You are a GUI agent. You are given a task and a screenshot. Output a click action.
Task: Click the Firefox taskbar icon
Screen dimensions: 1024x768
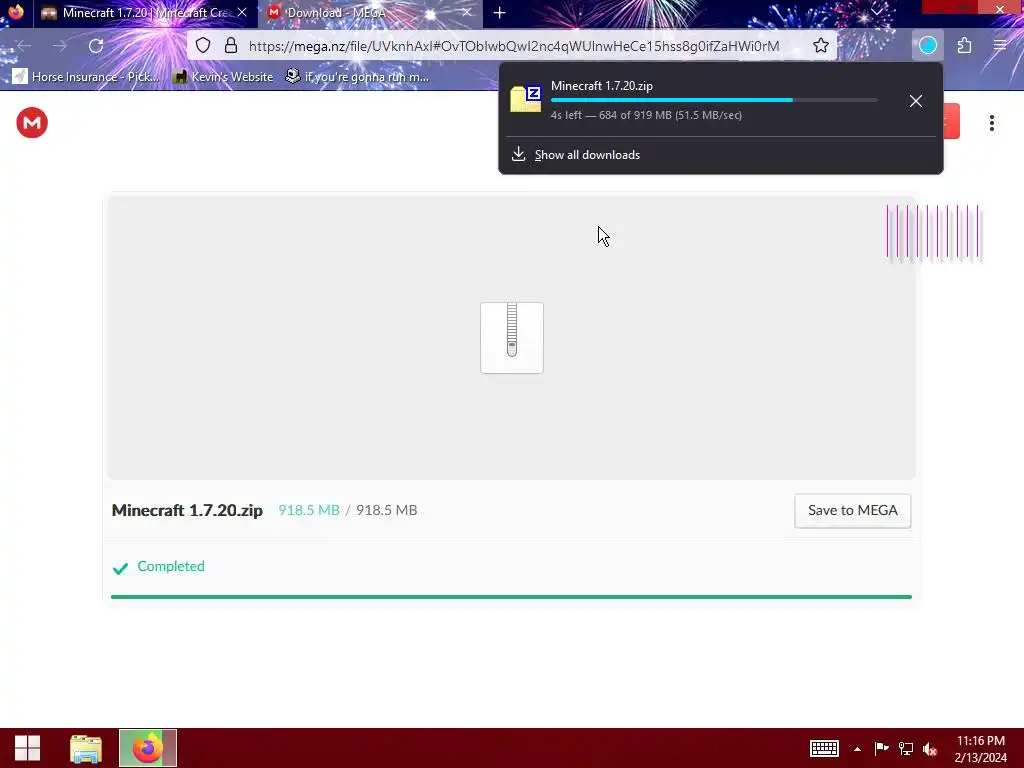pyautogui.click(x=148, y=748)
